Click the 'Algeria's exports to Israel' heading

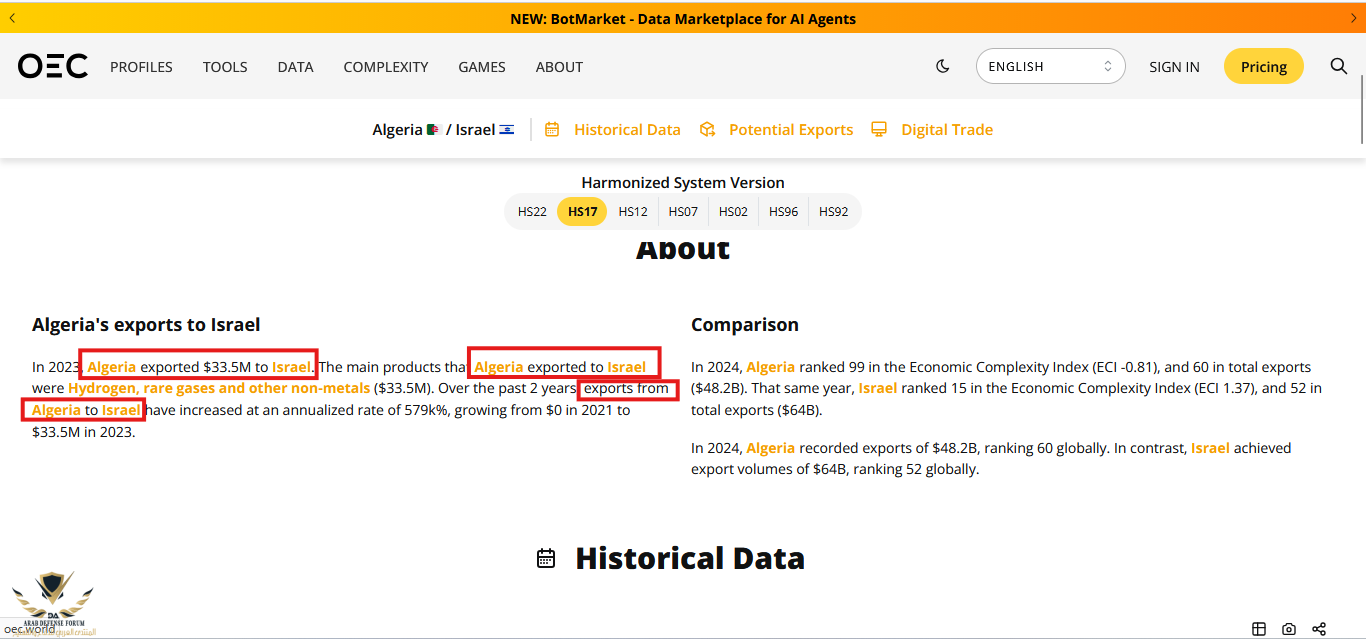(146, 325)
